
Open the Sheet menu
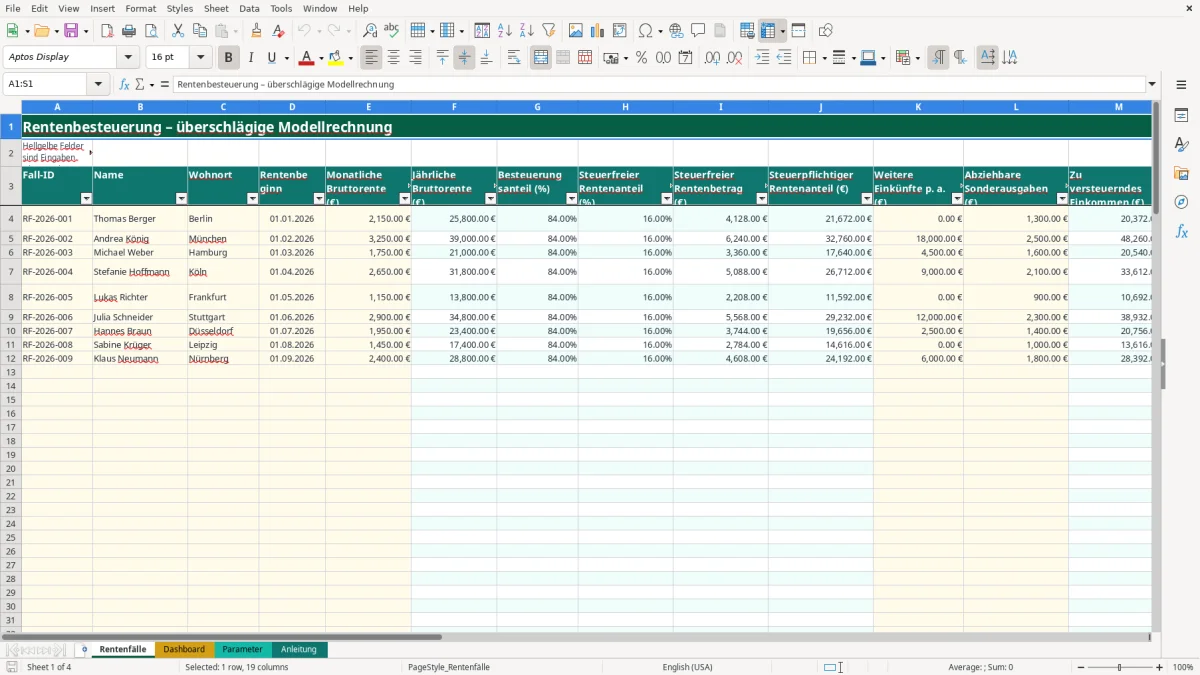(x=216, y=8)
